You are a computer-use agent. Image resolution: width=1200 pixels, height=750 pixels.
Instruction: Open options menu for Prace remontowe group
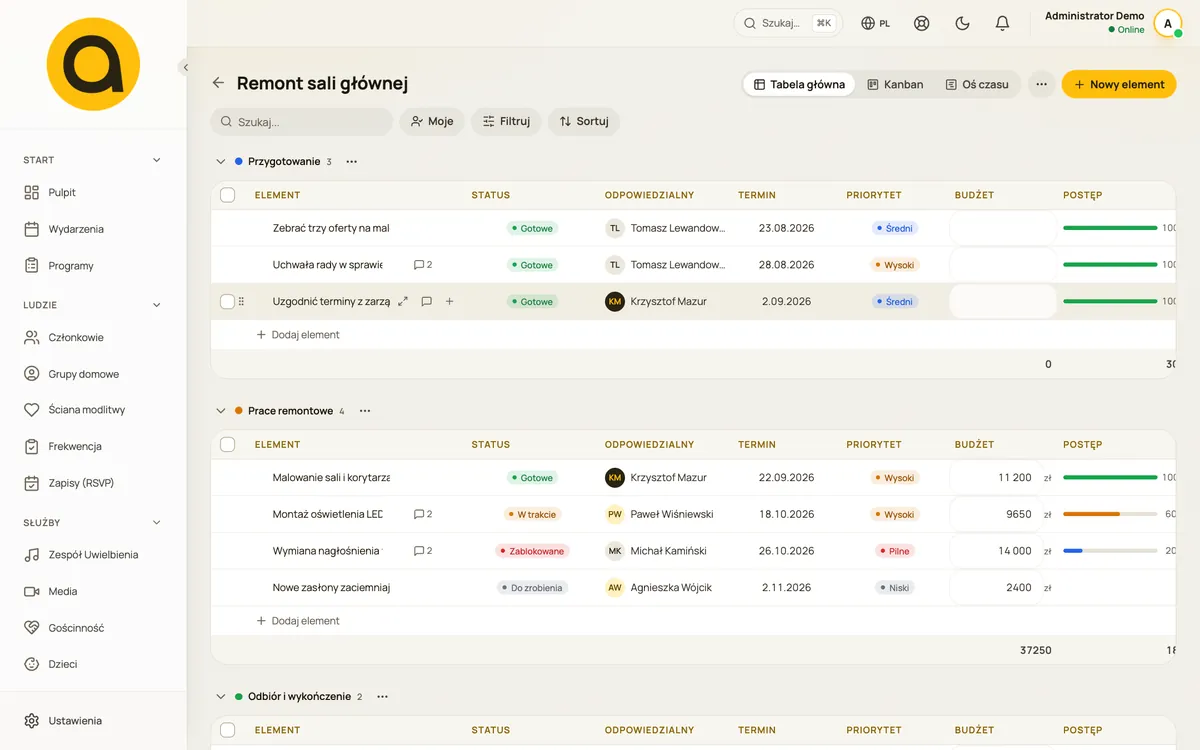365,411
